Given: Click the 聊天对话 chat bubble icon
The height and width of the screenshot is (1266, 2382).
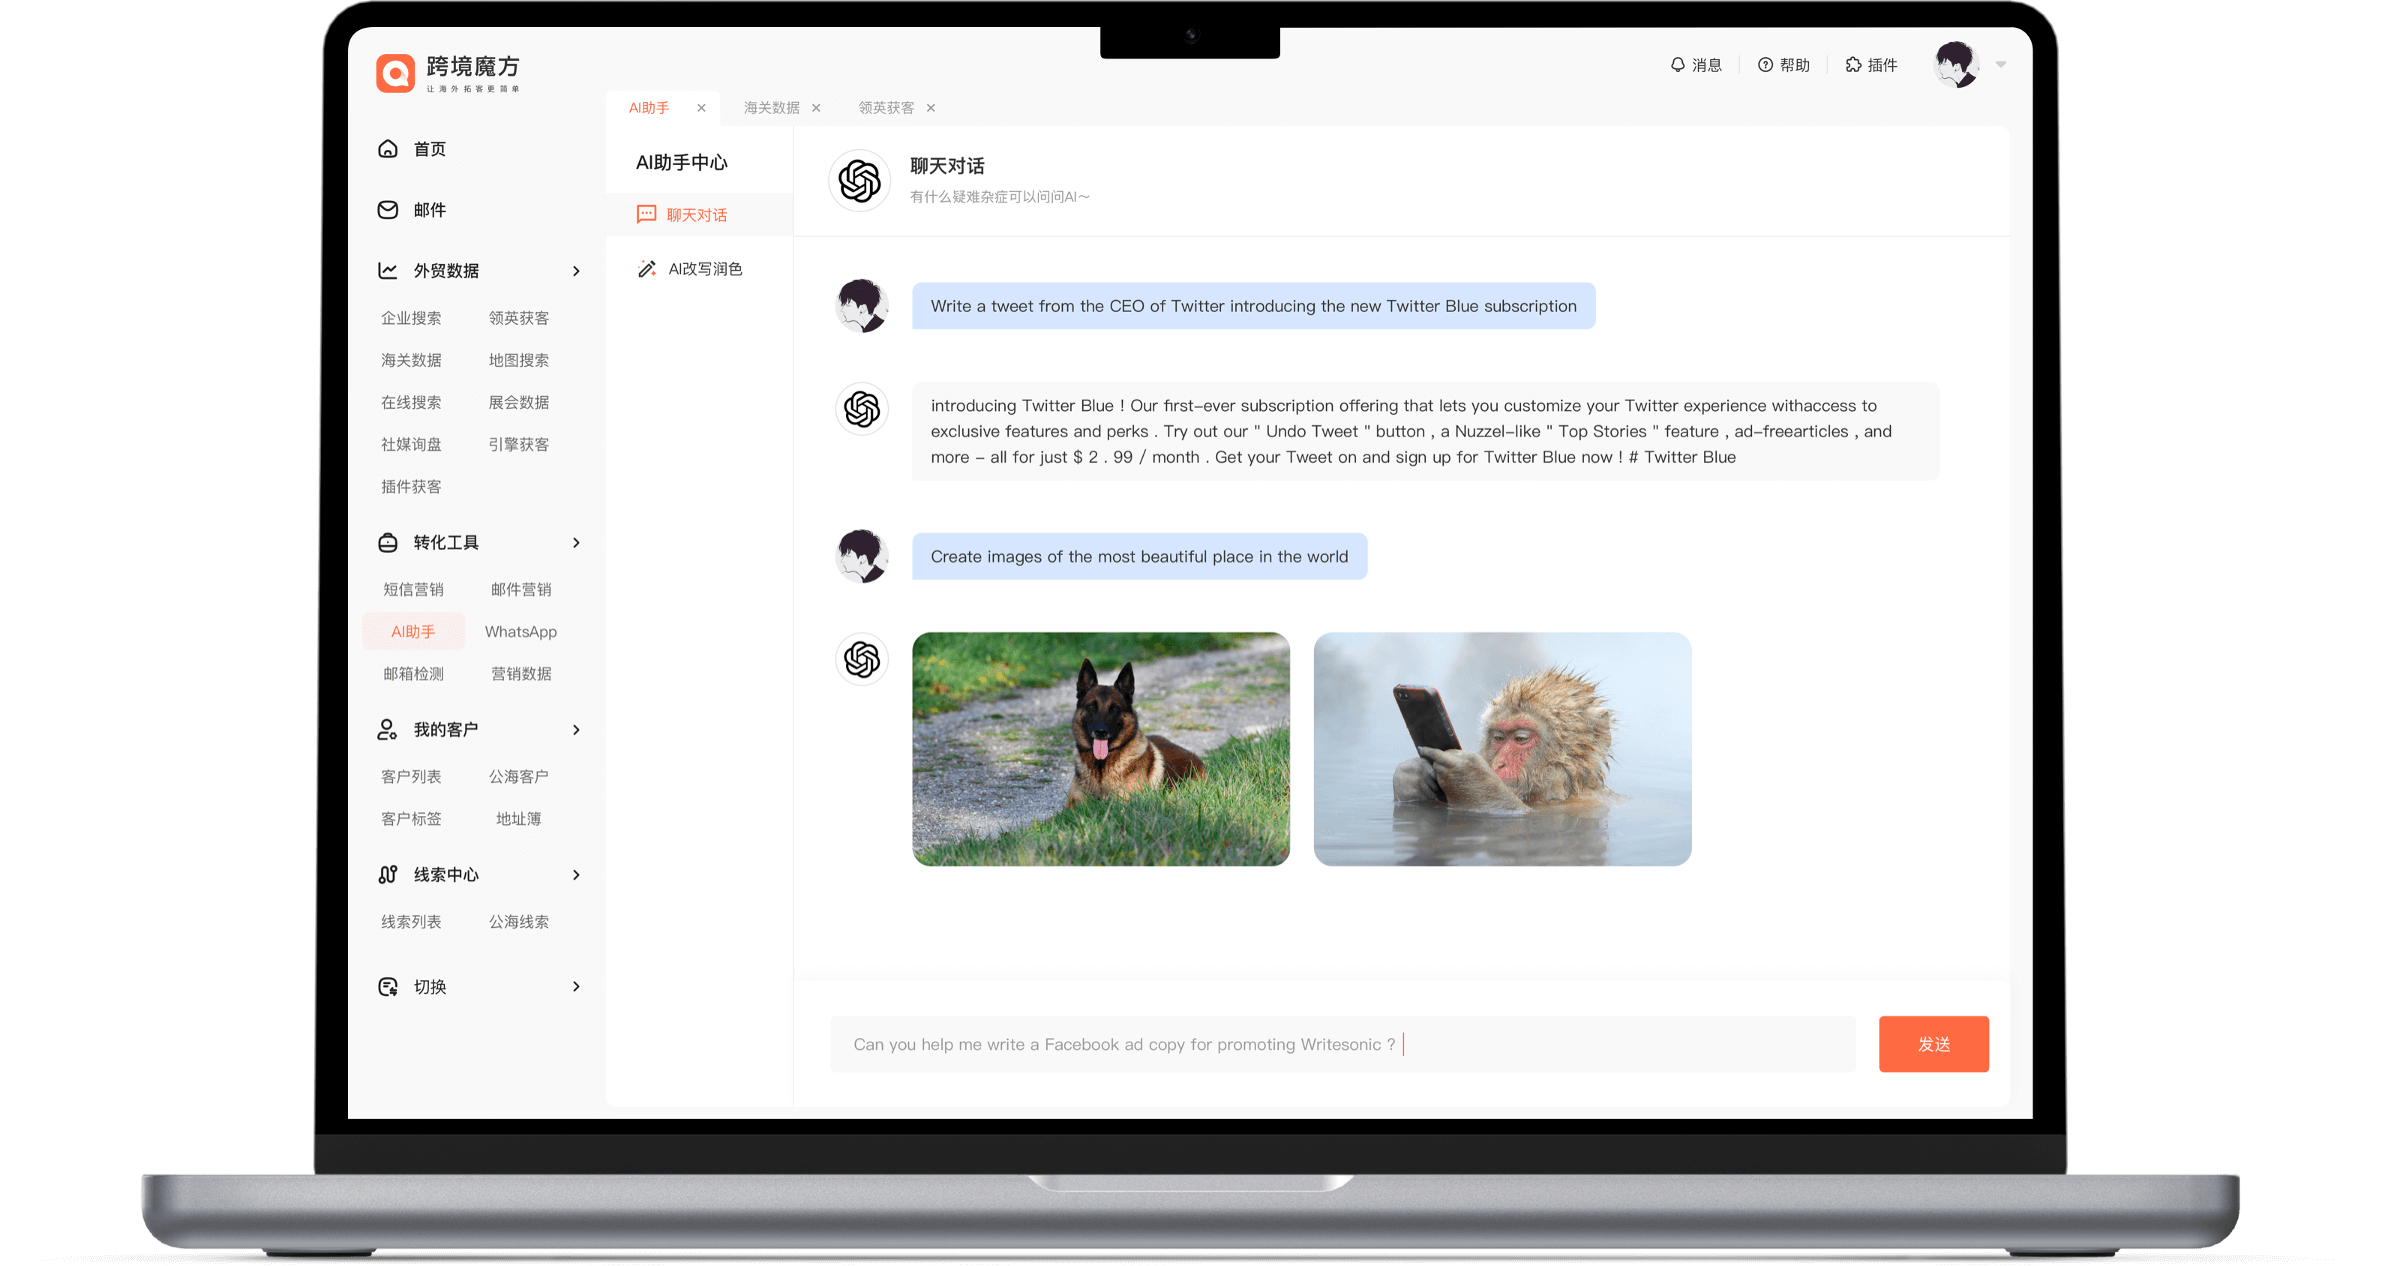Looking at the screenshot, I should pyautogui.click(x=647, y=215).
